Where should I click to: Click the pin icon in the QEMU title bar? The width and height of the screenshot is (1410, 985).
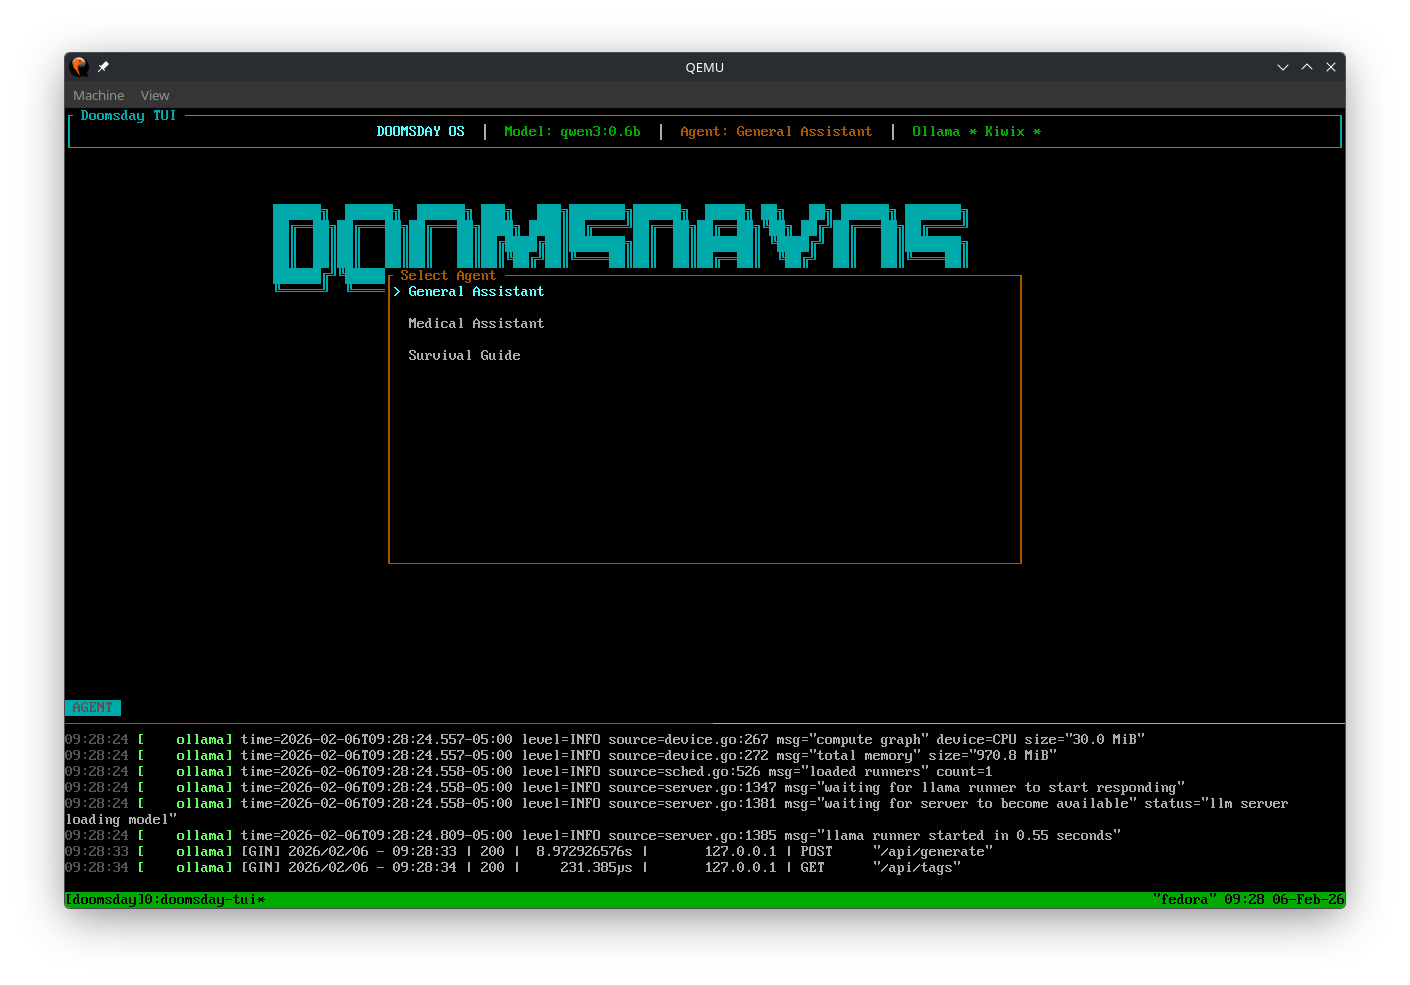click(102, 66)
